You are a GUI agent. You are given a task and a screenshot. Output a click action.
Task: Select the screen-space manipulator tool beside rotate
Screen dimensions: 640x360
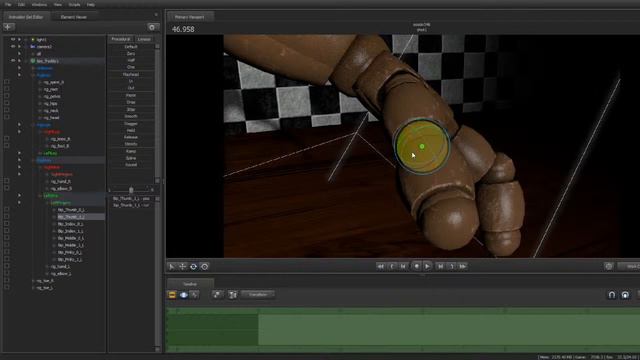point(205,267)
